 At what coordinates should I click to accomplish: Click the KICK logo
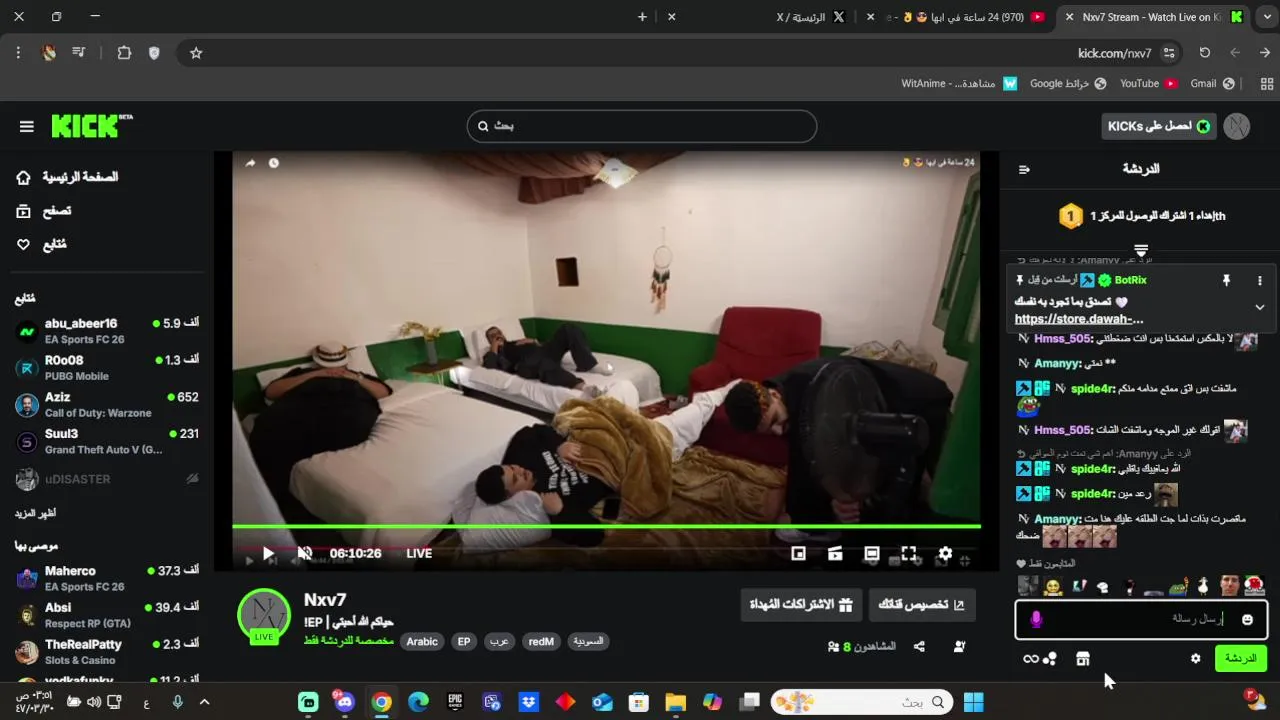(x=91, y=126)
